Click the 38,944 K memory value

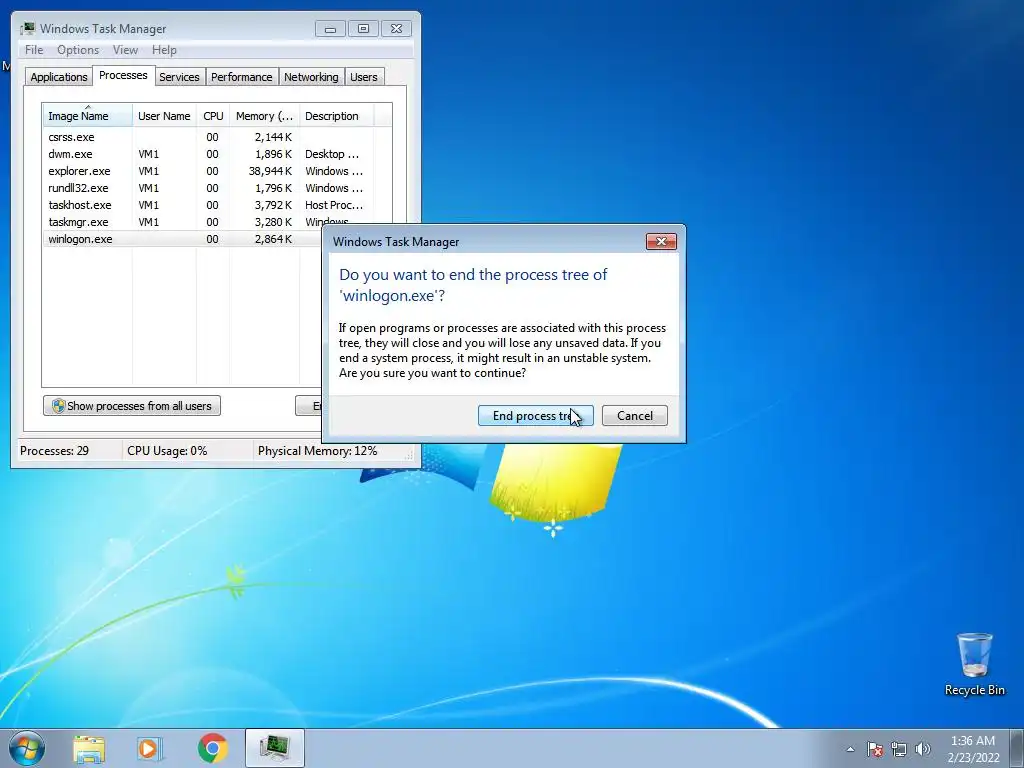coord(270,171)
